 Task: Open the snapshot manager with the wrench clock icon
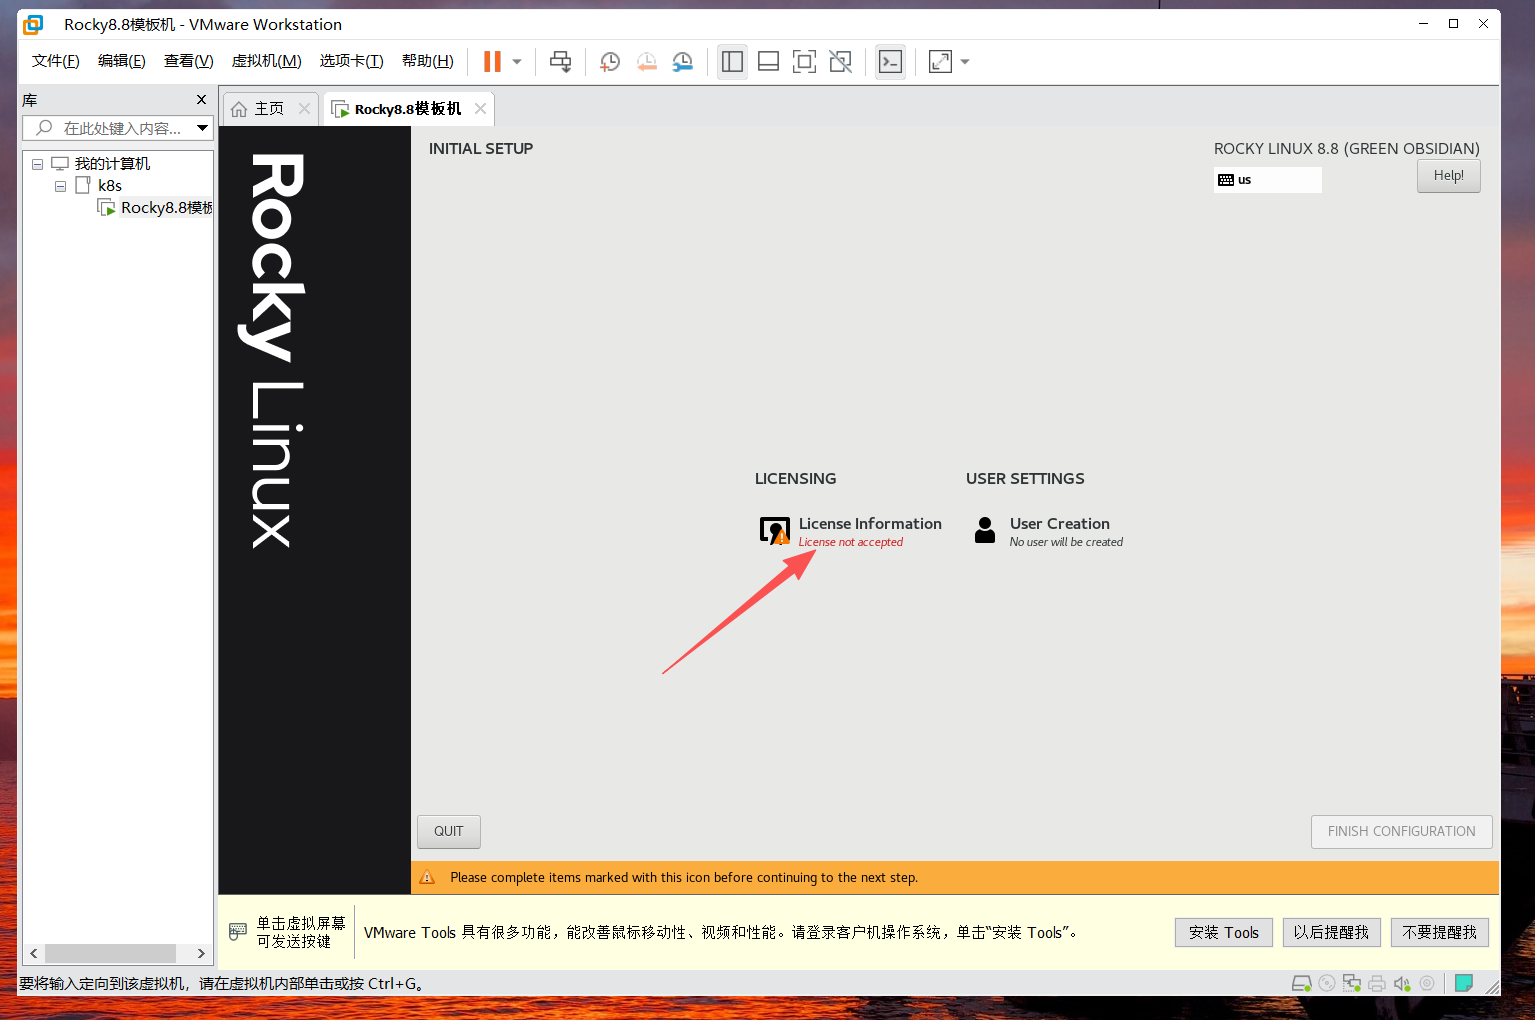[683, 62]
